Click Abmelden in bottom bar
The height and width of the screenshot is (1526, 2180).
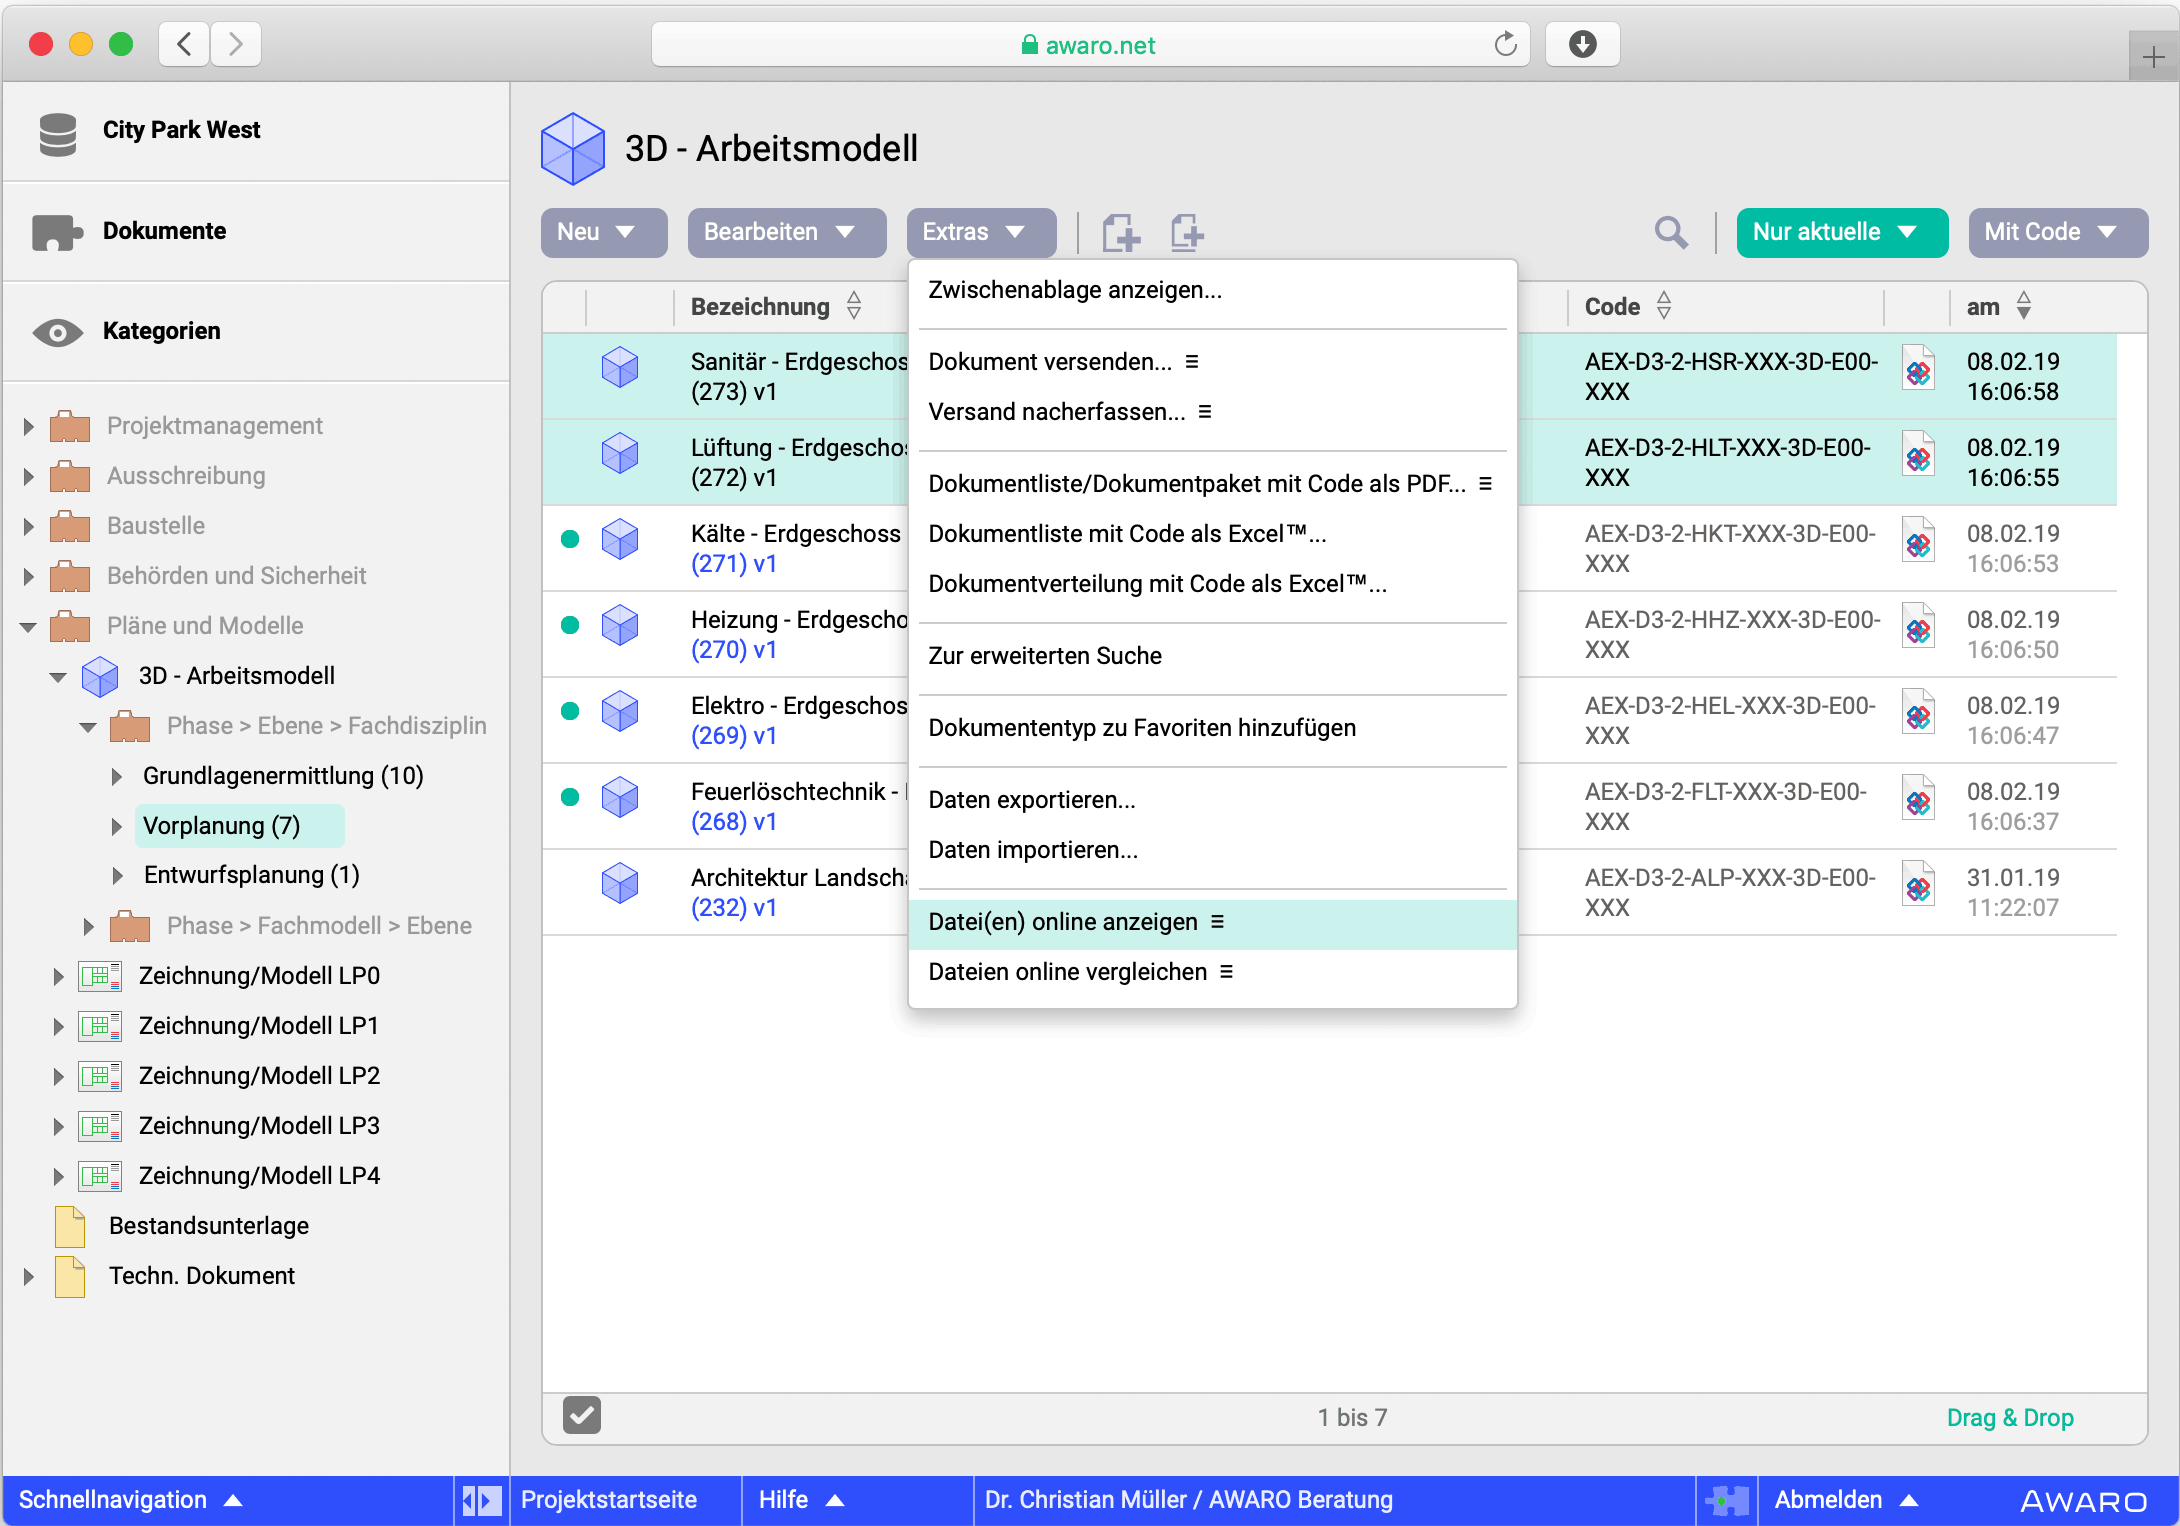(1845, 1500)
